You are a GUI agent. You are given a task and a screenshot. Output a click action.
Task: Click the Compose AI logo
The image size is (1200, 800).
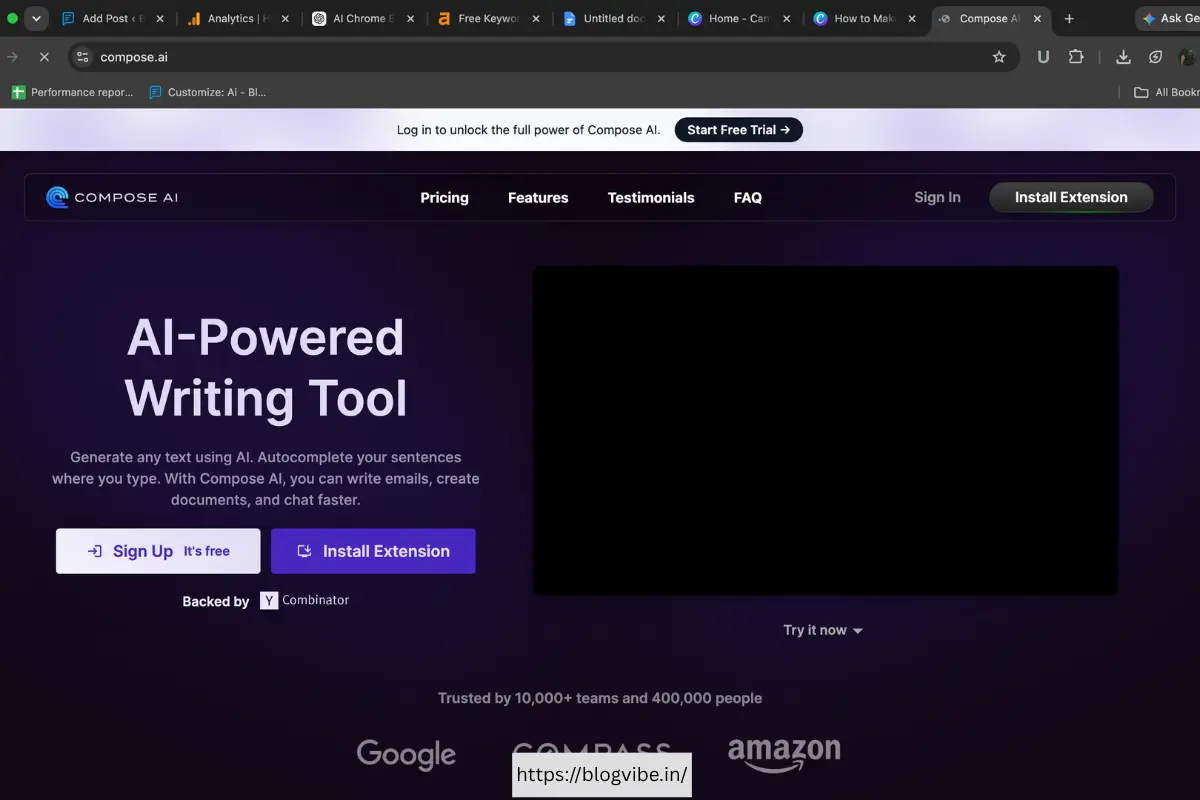pyautogui.click(x=112, y=197)
